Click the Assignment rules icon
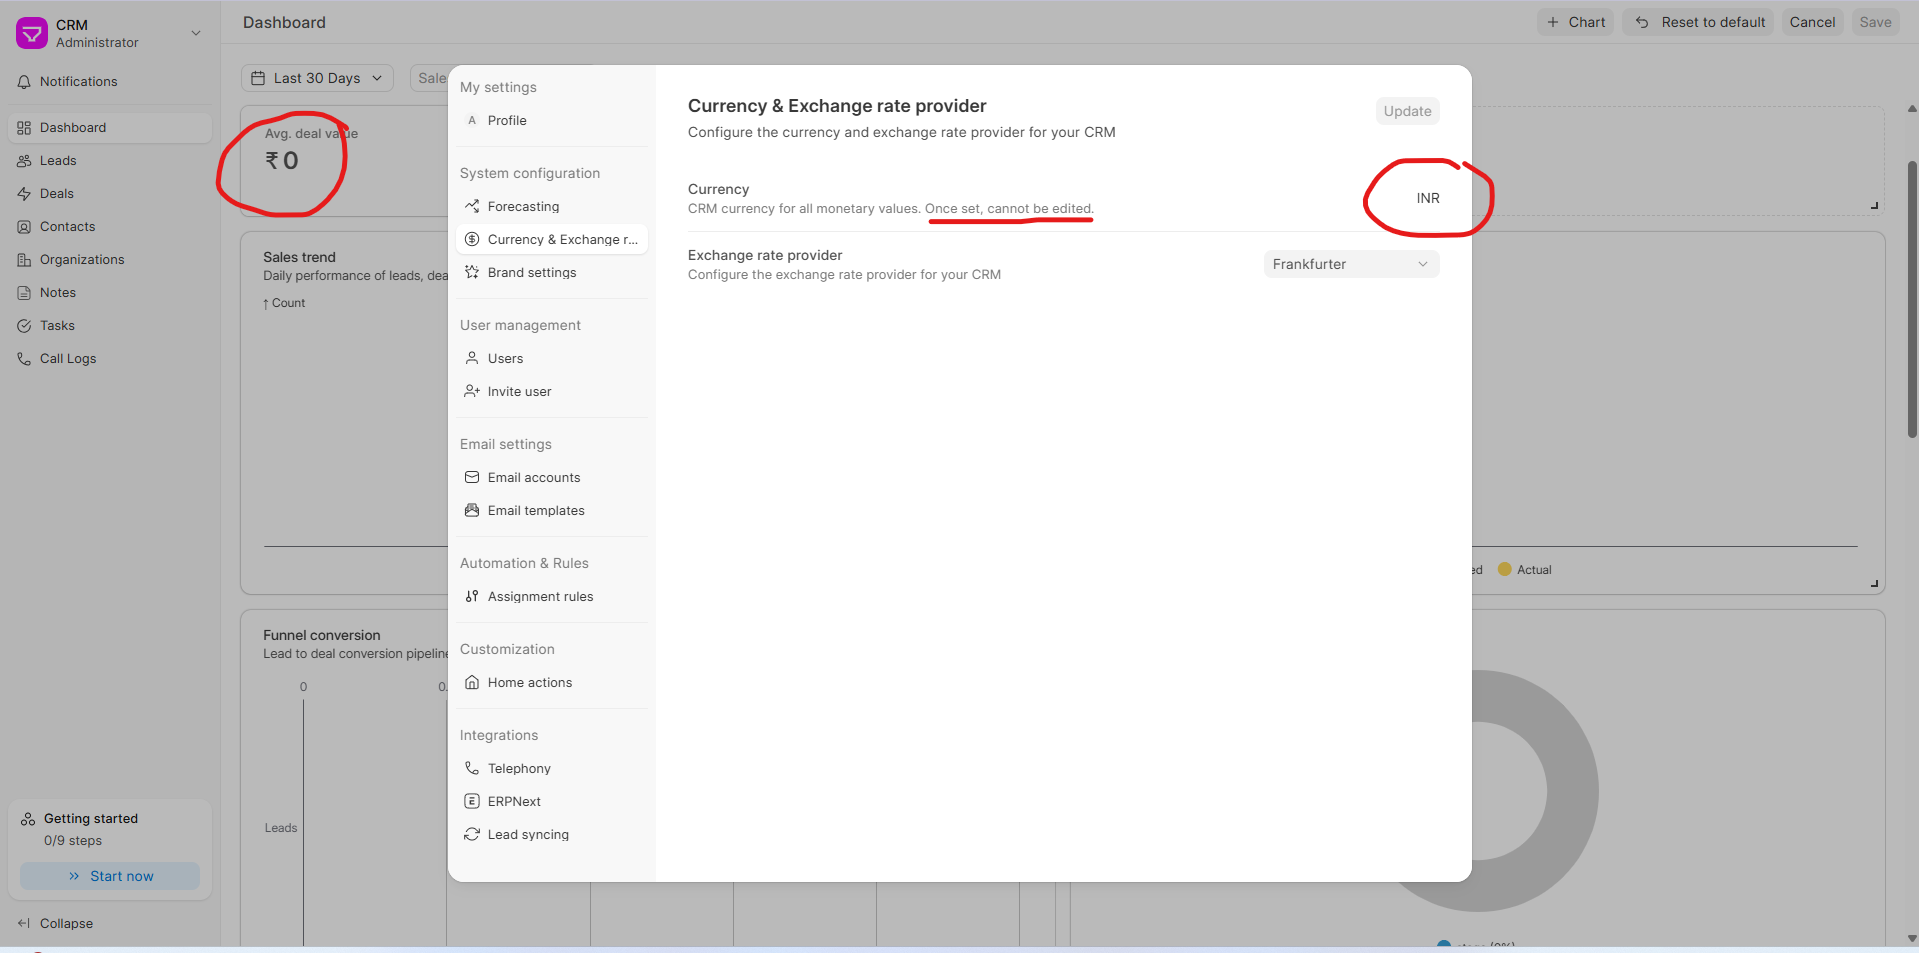 (x=472, y=596)
